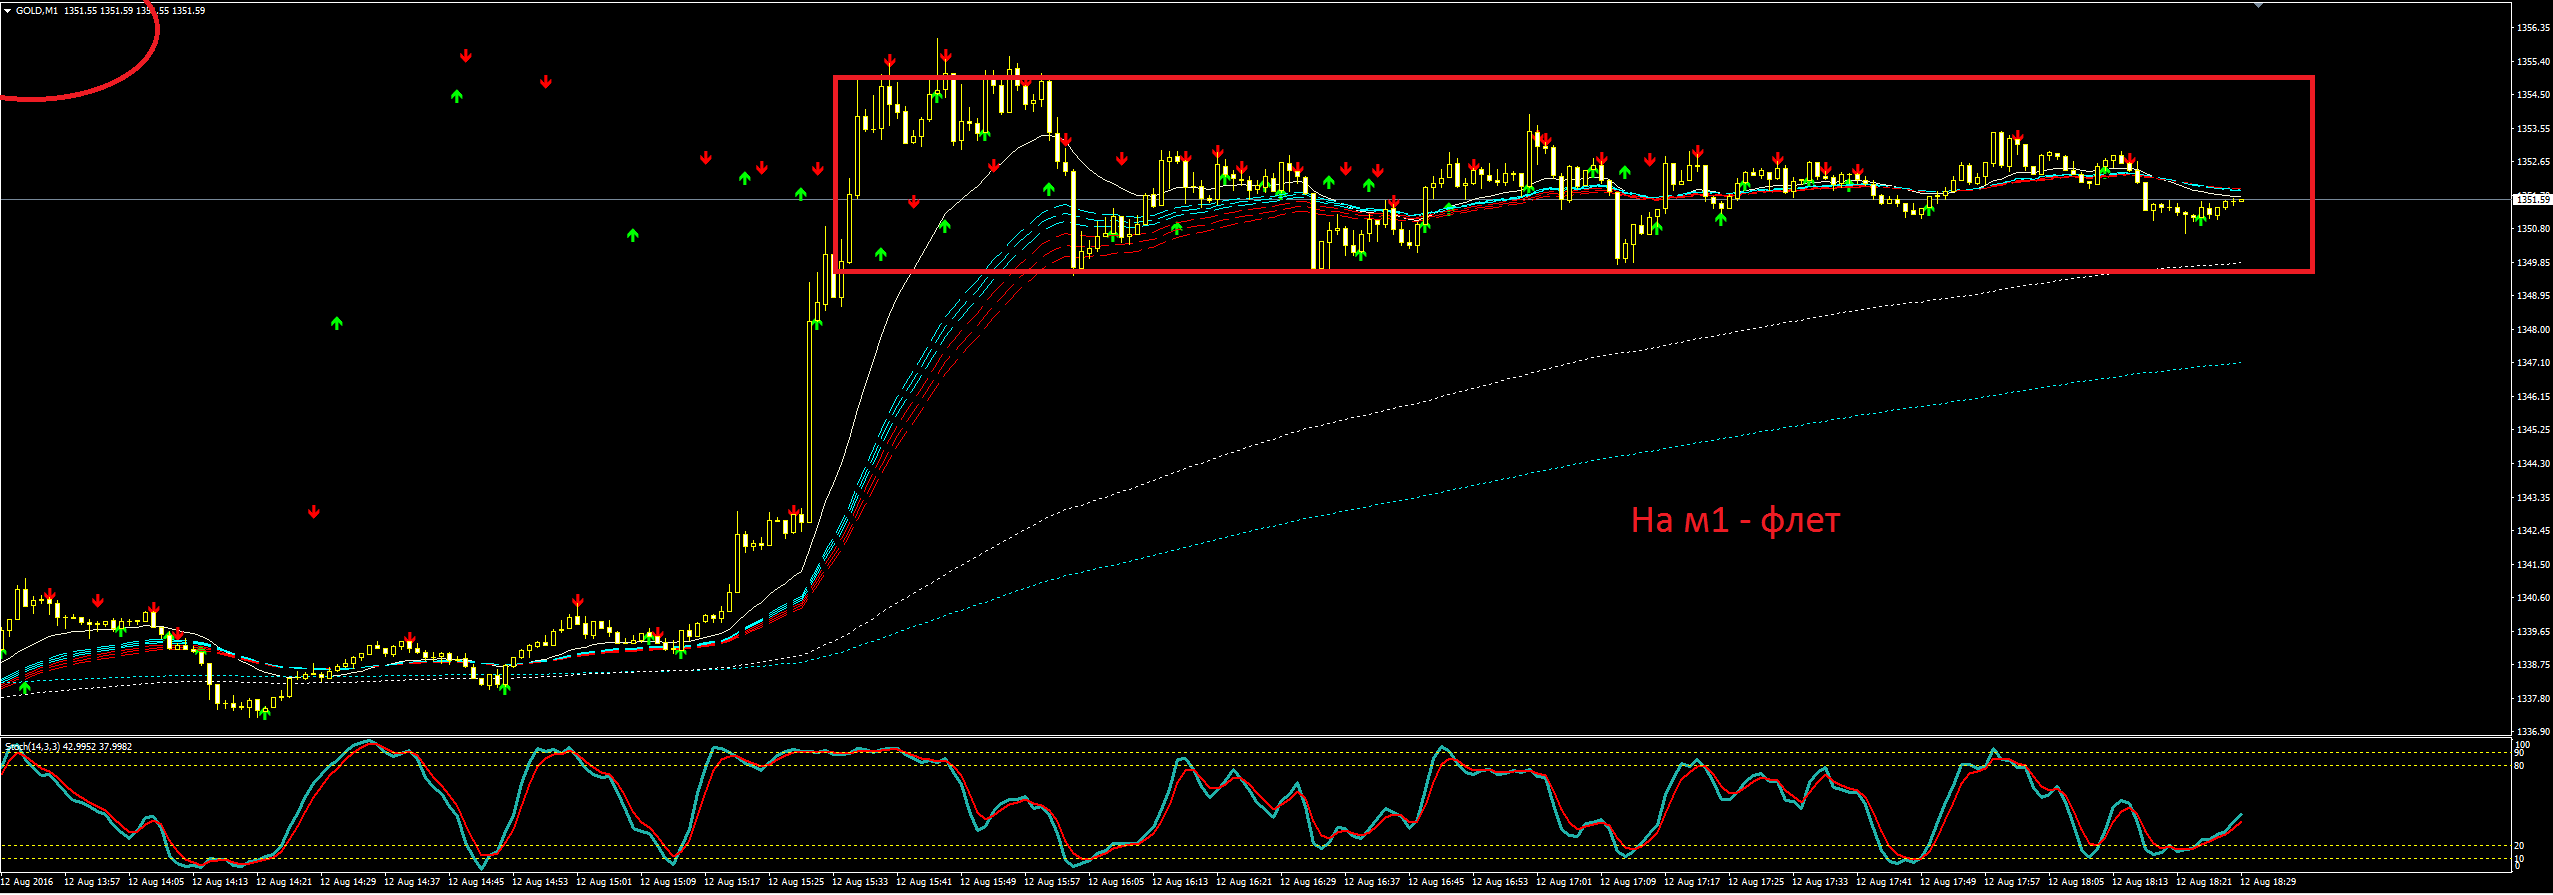Click the 1343.35 price scale label

pyautogui.click(x=2533, y=498)
